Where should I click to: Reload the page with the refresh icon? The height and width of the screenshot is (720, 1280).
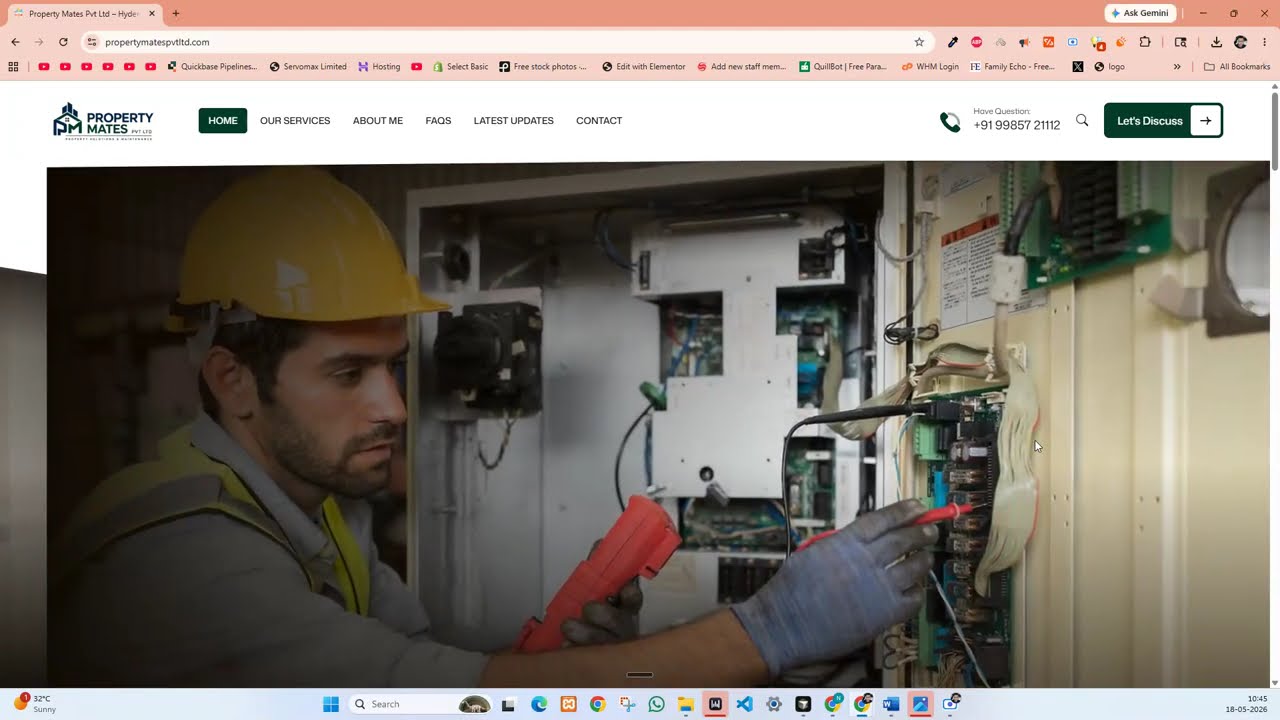click(63, 42)
